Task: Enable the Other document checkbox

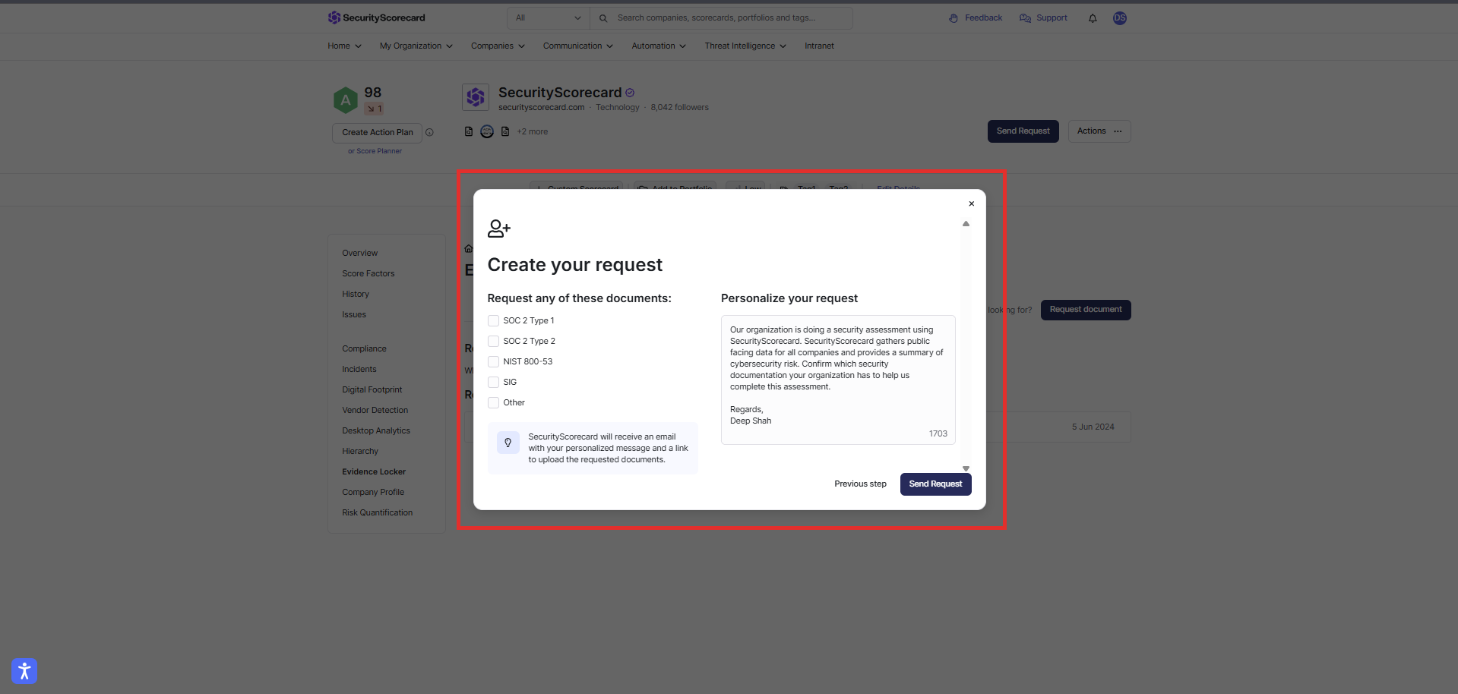Action: [x=493, y=402]
